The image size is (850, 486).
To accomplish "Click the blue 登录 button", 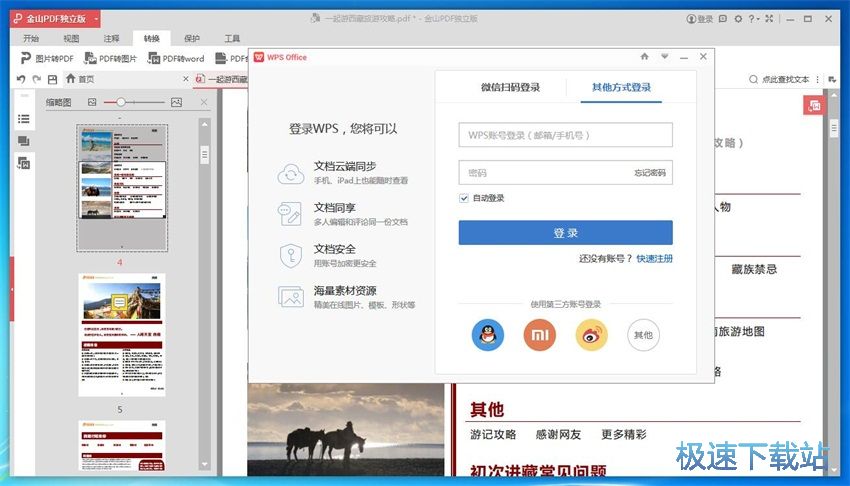I will [565, 232].
